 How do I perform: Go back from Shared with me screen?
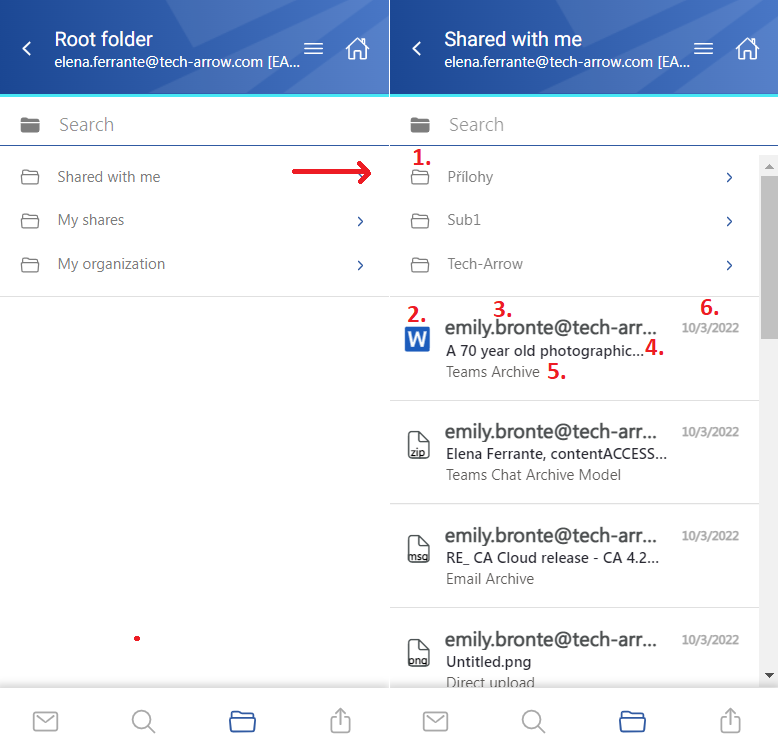[417, 49]
